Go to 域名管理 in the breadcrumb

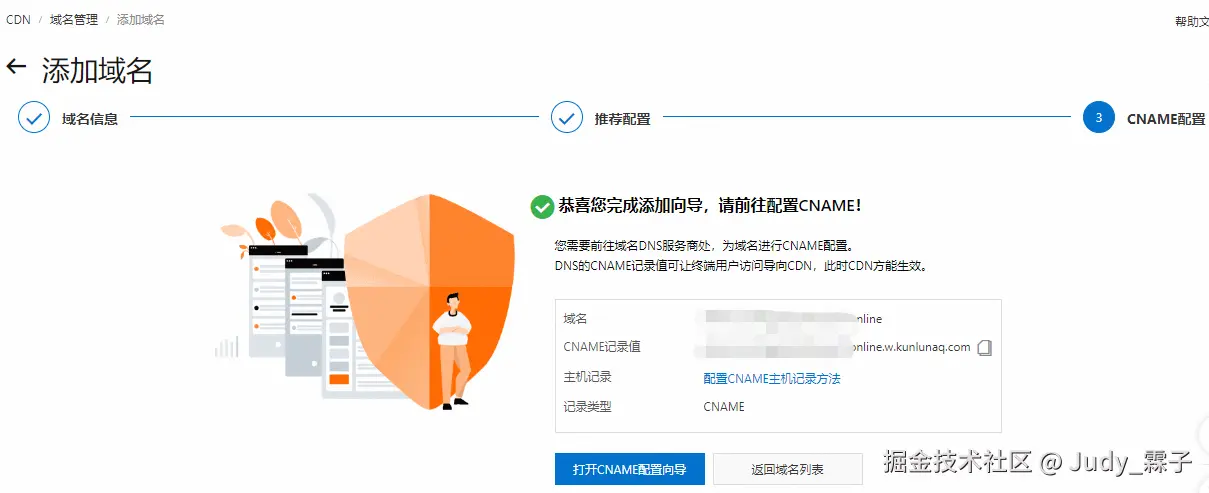(x=74, y=20)
